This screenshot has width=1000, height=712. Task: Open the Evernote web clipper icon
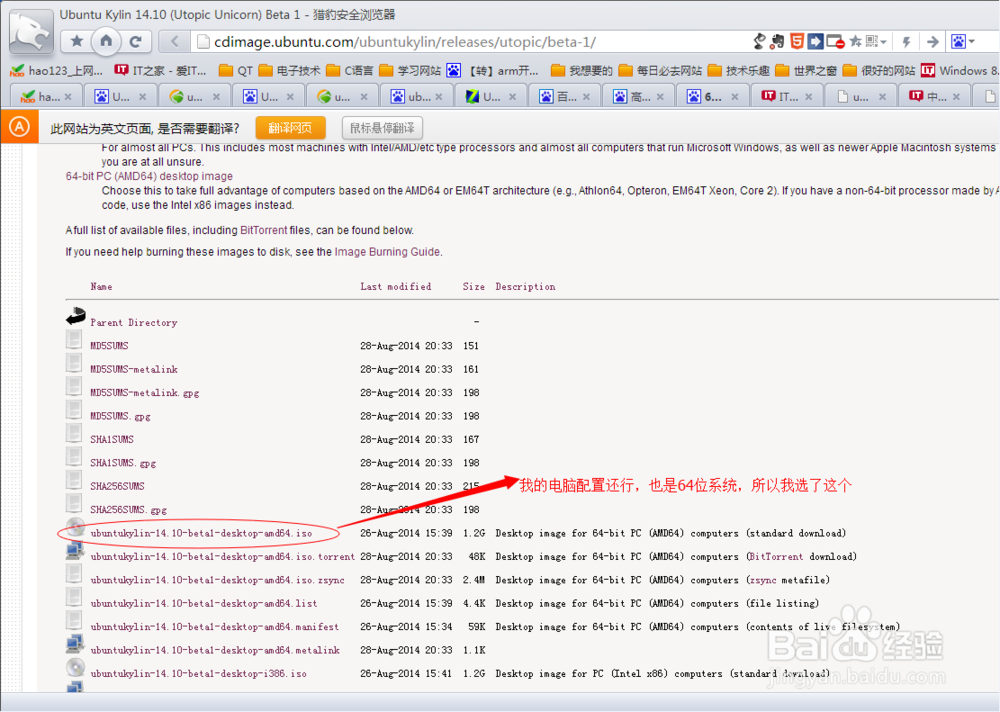(x=778, y=41)
